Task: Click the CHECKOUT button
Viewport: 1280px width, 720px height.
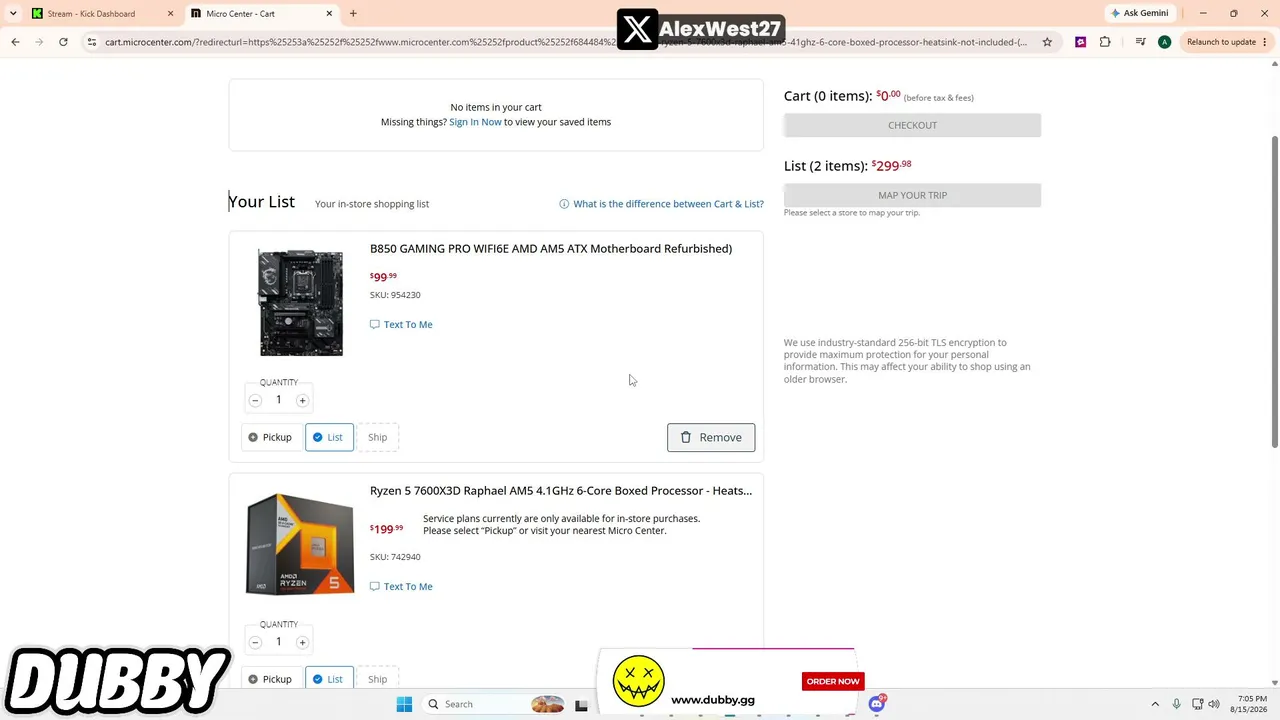Action: pos(912,125)
